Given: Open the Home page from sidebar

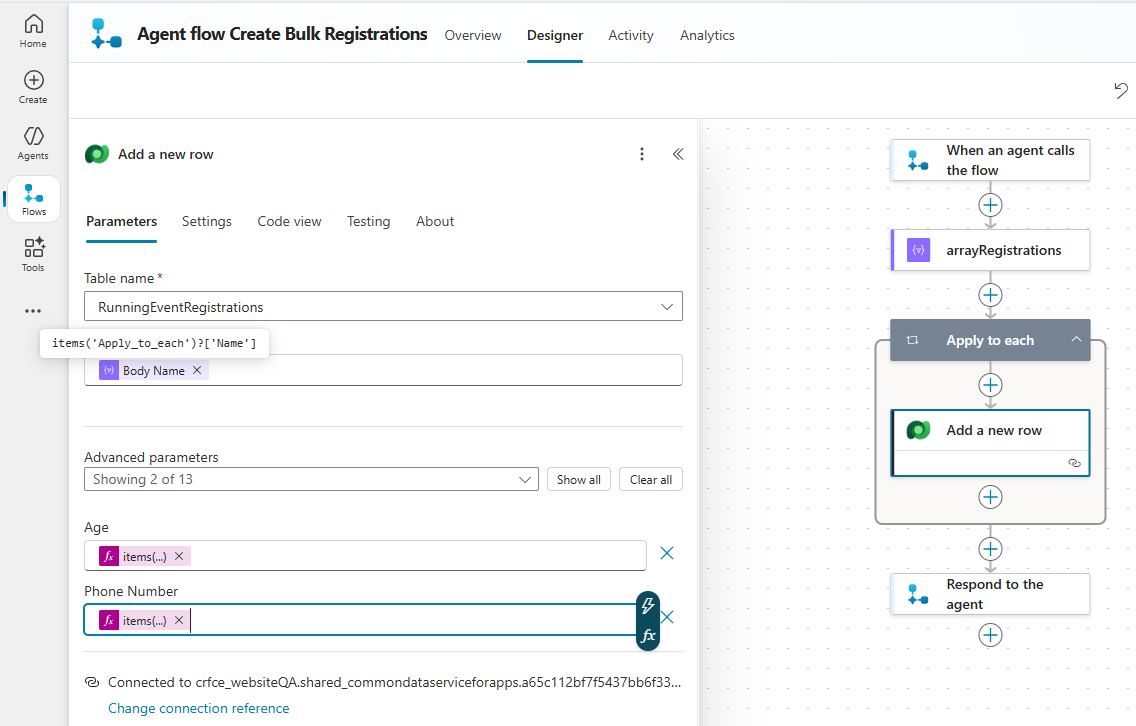Looking at the screenshot, I should click(33, 30).
